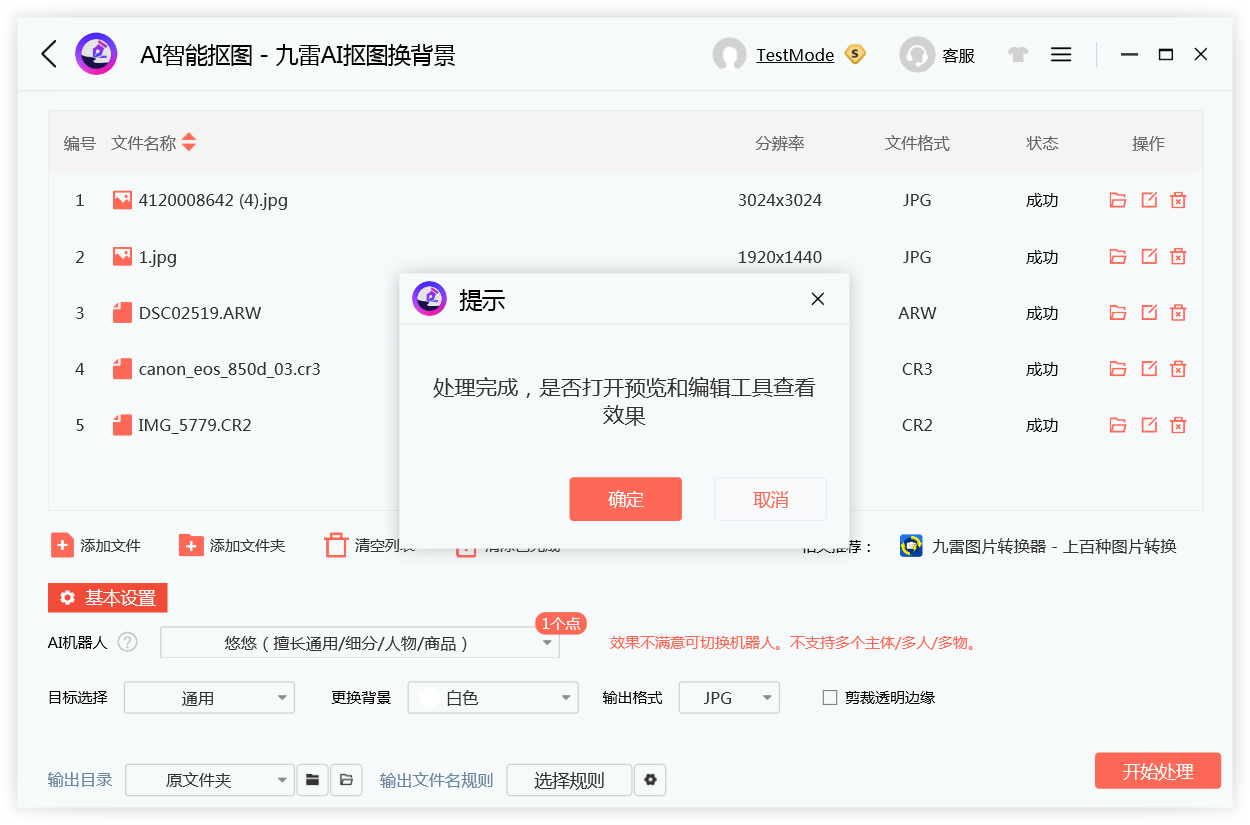Open the hamburger main menu
1250x825 pixels.
coord(1061,55)
